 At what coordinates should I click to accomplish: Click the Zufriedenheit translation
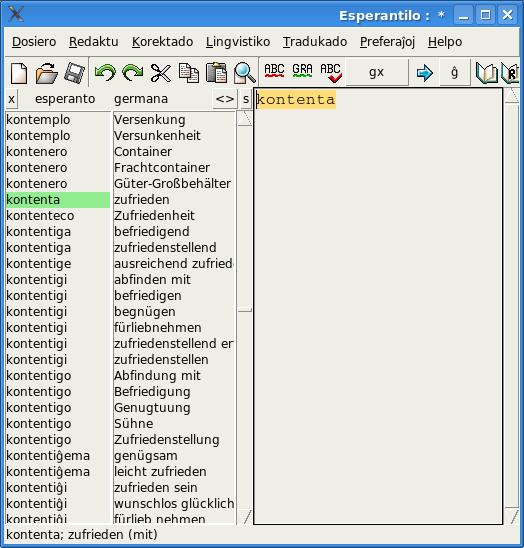point(154,216)
